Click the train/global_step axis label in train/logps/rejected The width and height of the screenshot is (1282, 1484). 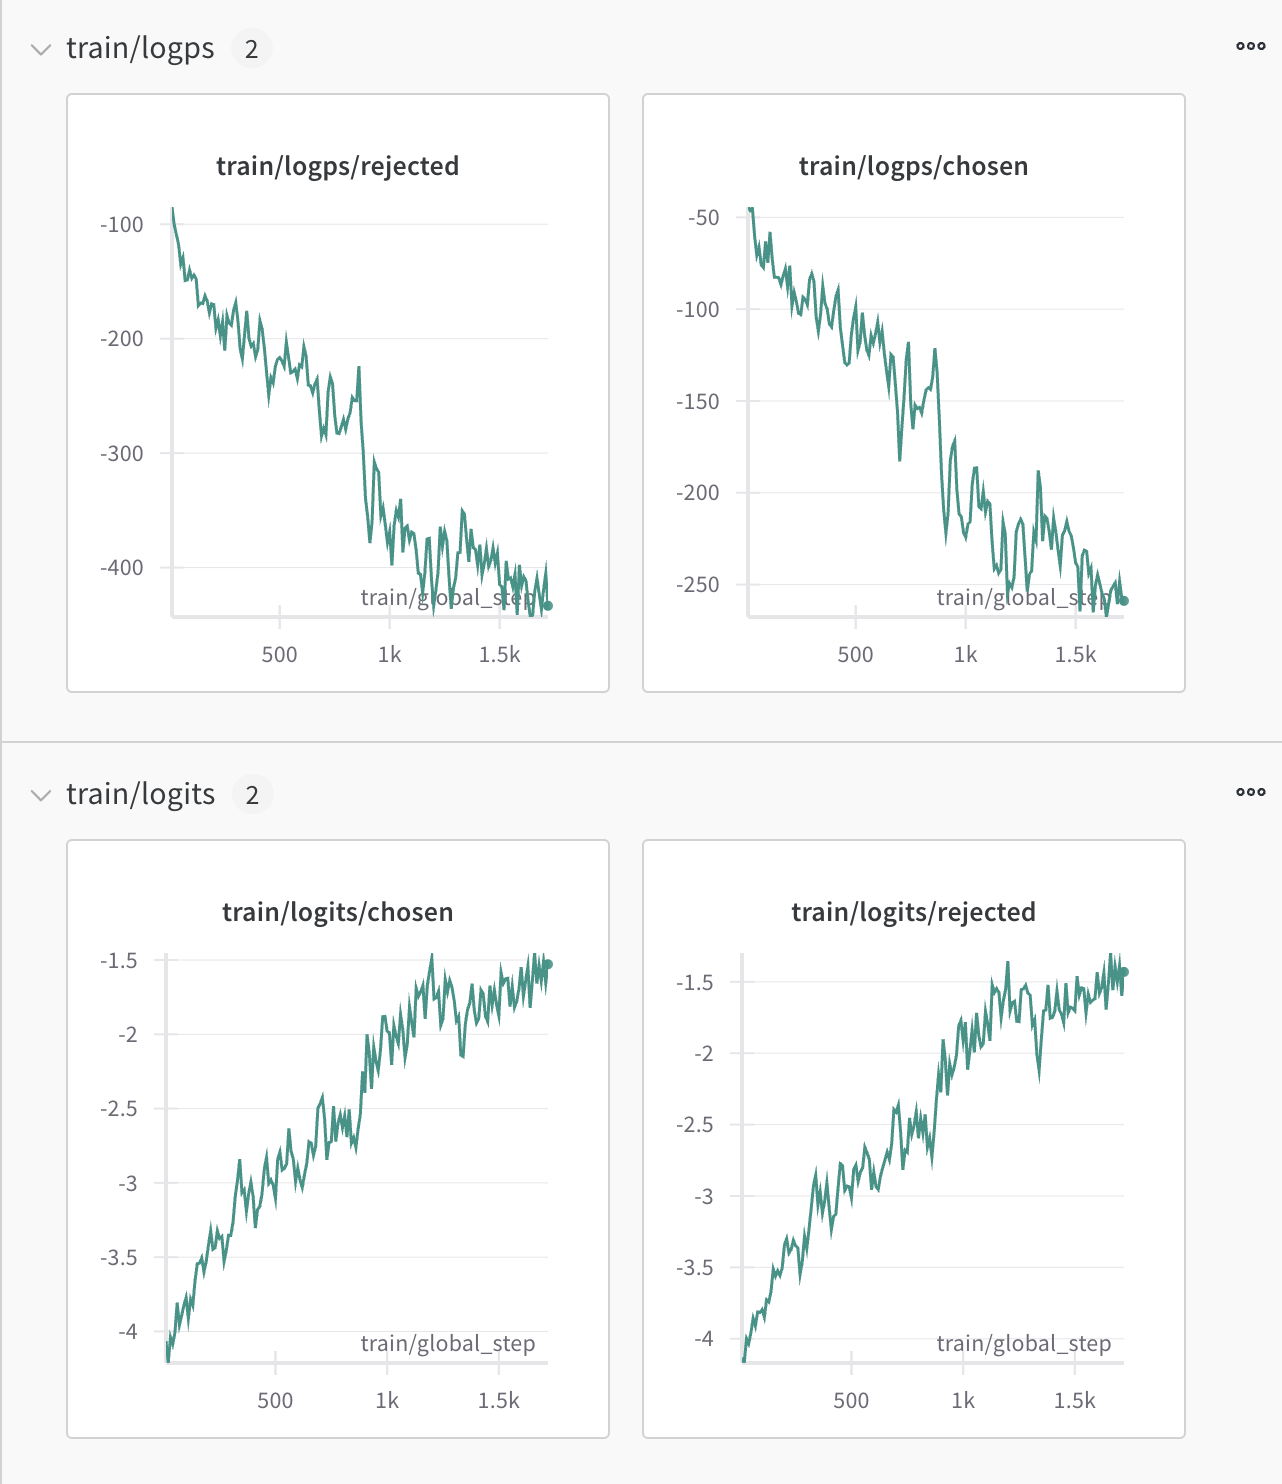coord(447,598)
